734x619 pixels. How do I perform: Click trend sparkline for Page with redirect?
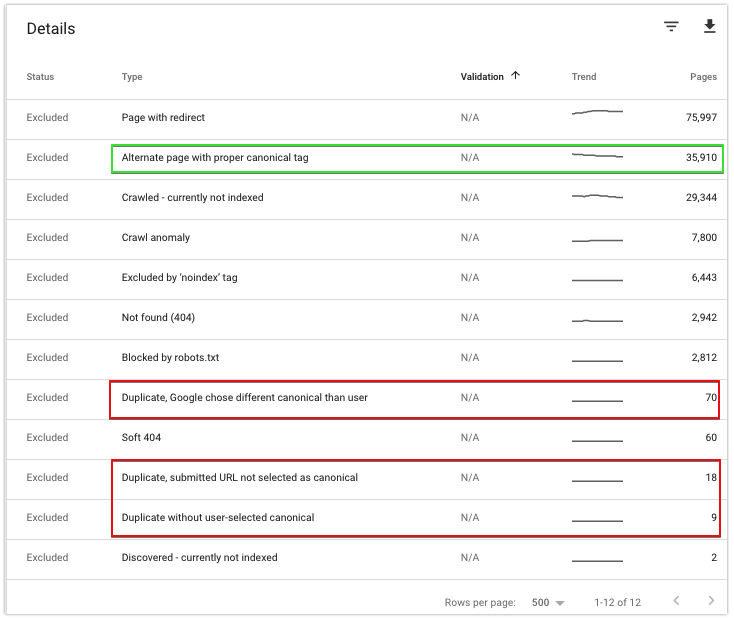click(x=597, y=113)
